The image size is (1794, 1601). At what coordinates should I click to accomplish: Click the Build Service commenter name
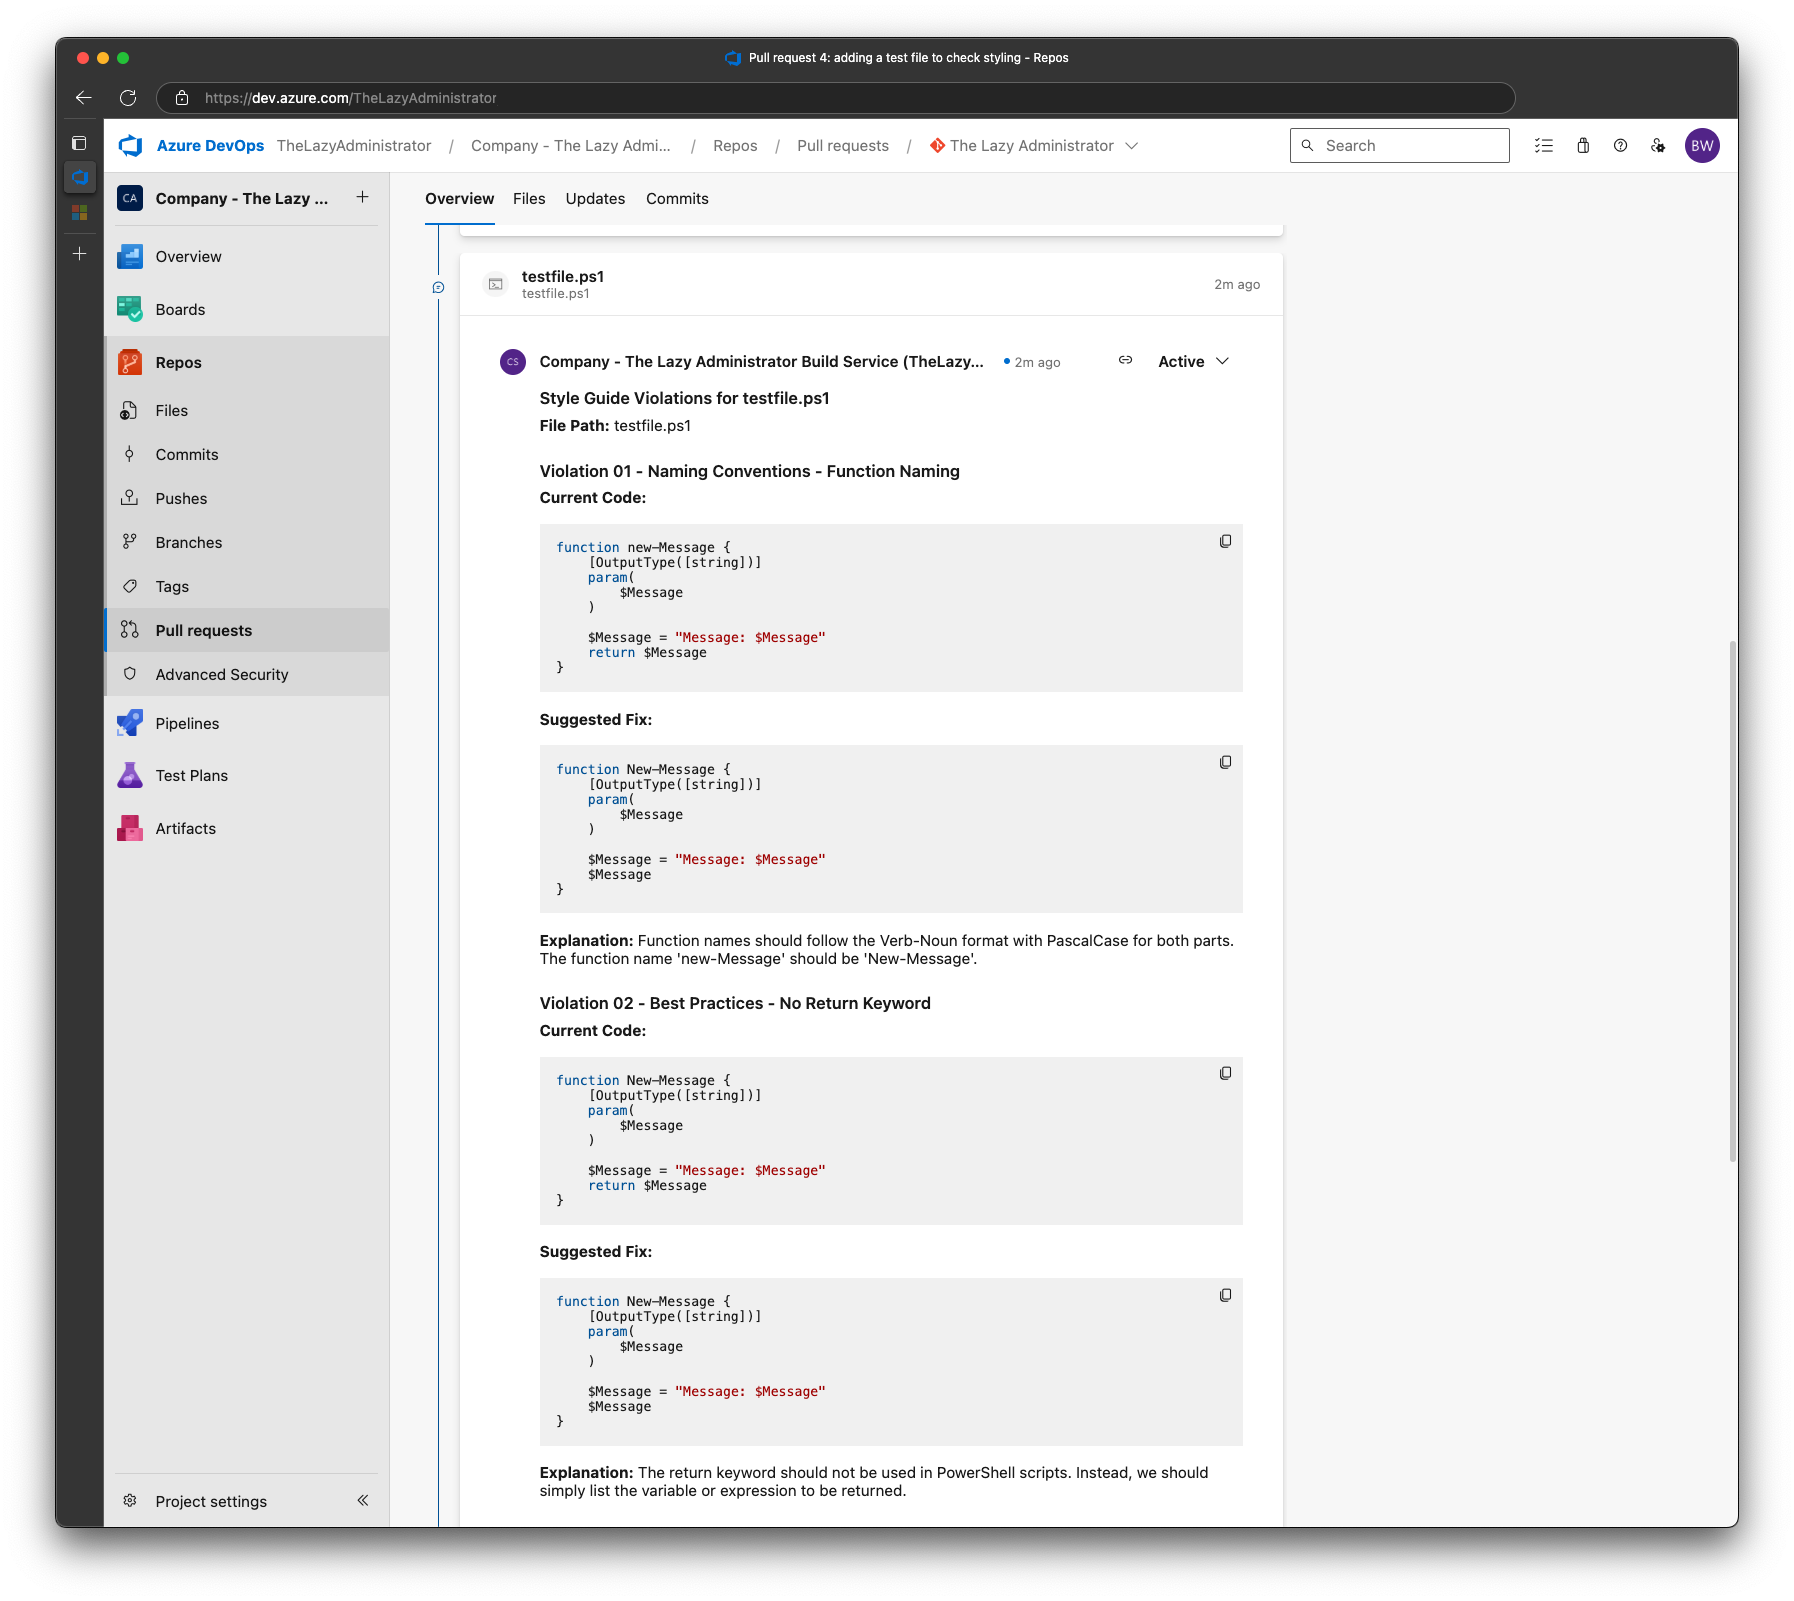tap(761, 362)
